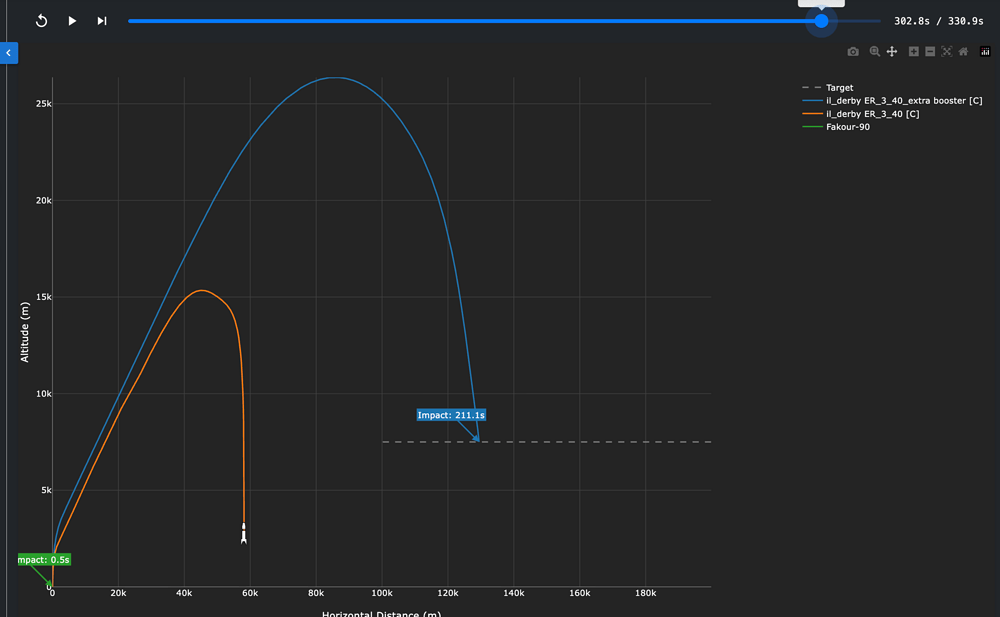Skip to end of playback
The height and width of the screenshot is (617, 1000).
[102, 21]
